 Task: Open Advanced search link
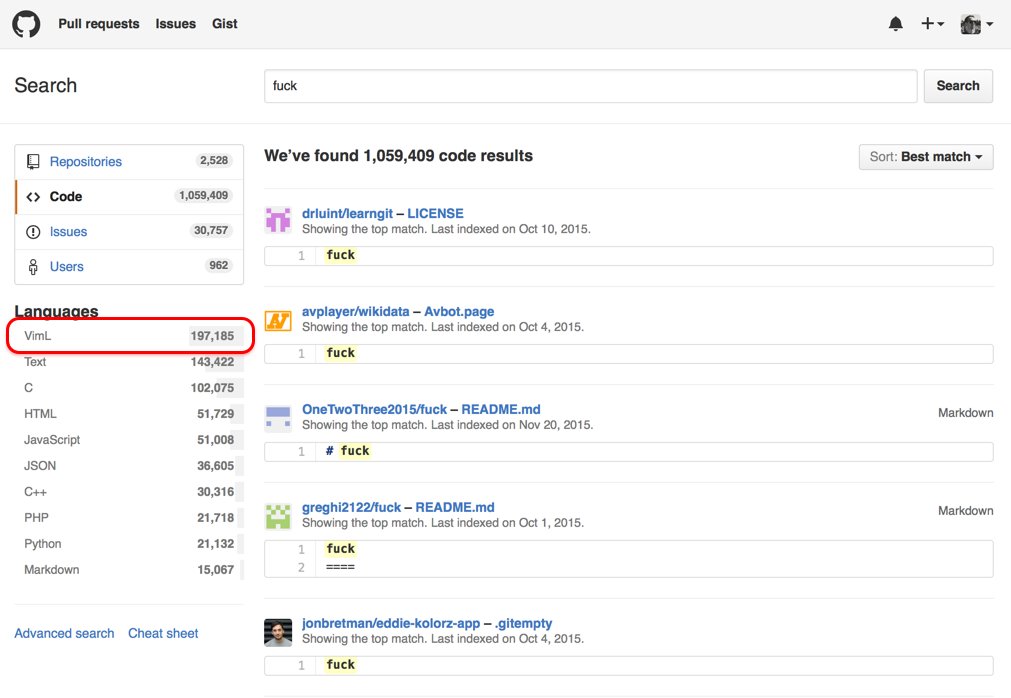pyautogui.click(x=64, y=633)
